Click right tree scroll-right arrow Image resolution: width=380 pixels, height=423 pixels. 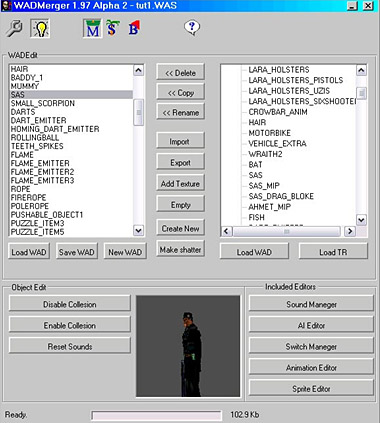tap(350, 231)
